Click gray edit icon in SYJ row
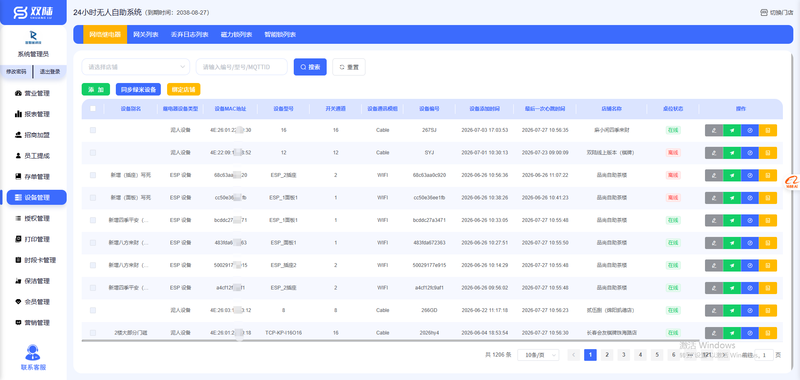 point(714,153)
